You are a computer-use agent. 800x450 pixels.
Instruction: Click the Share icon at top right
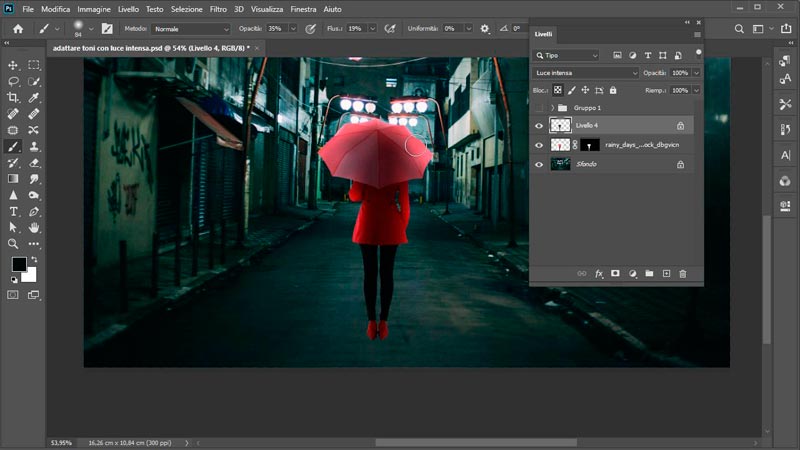pos(786,29)
